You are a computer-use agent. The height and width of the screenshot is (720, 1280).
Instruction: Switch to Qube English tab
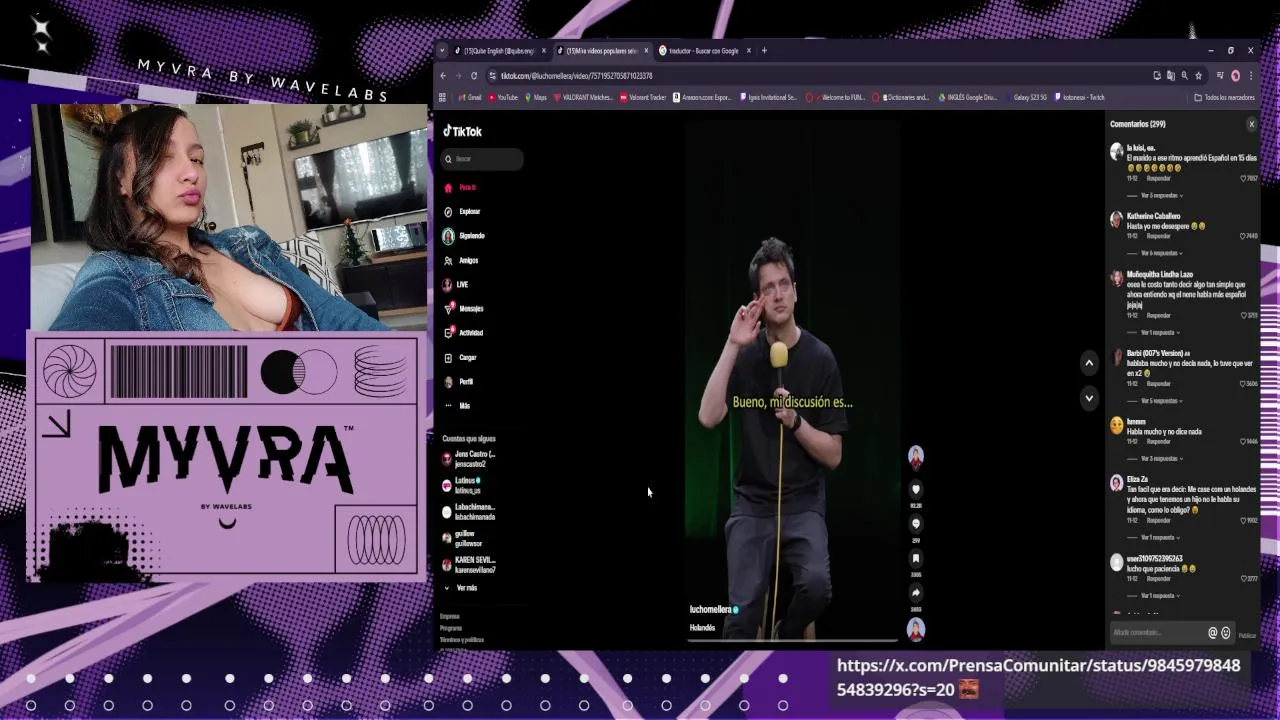tap(499, 51)
